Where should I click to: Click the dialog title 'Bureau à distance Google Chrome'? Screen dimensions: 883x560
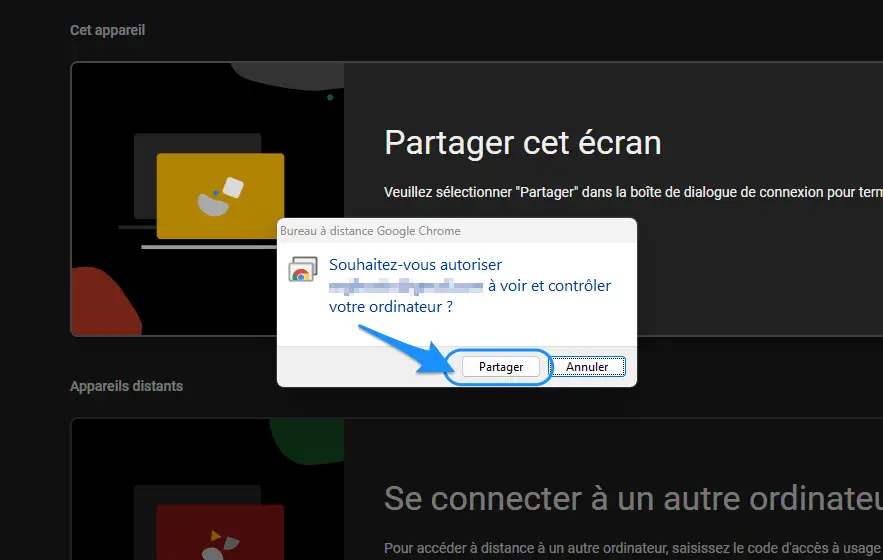[370, 231]
